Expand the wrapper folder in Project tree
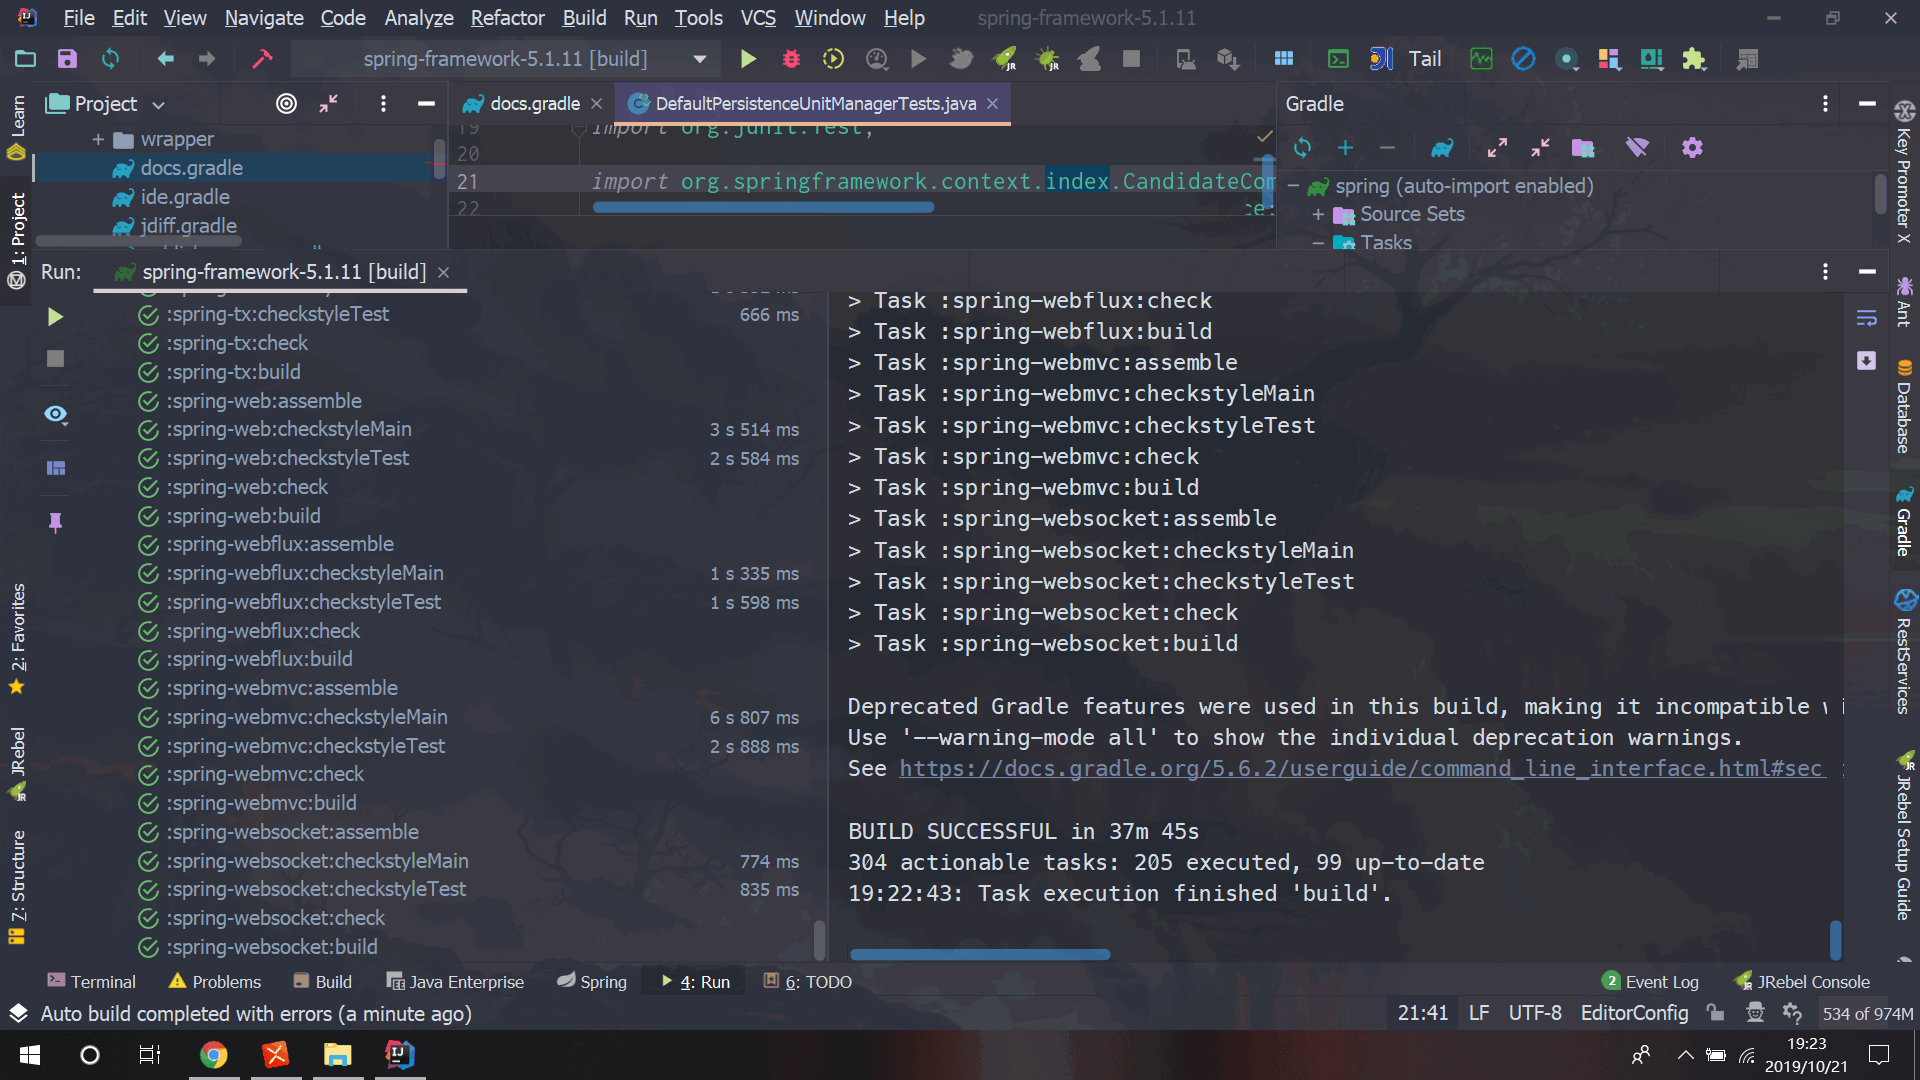The width and height of the screenshot is (1920, 1080). (98, 139)
